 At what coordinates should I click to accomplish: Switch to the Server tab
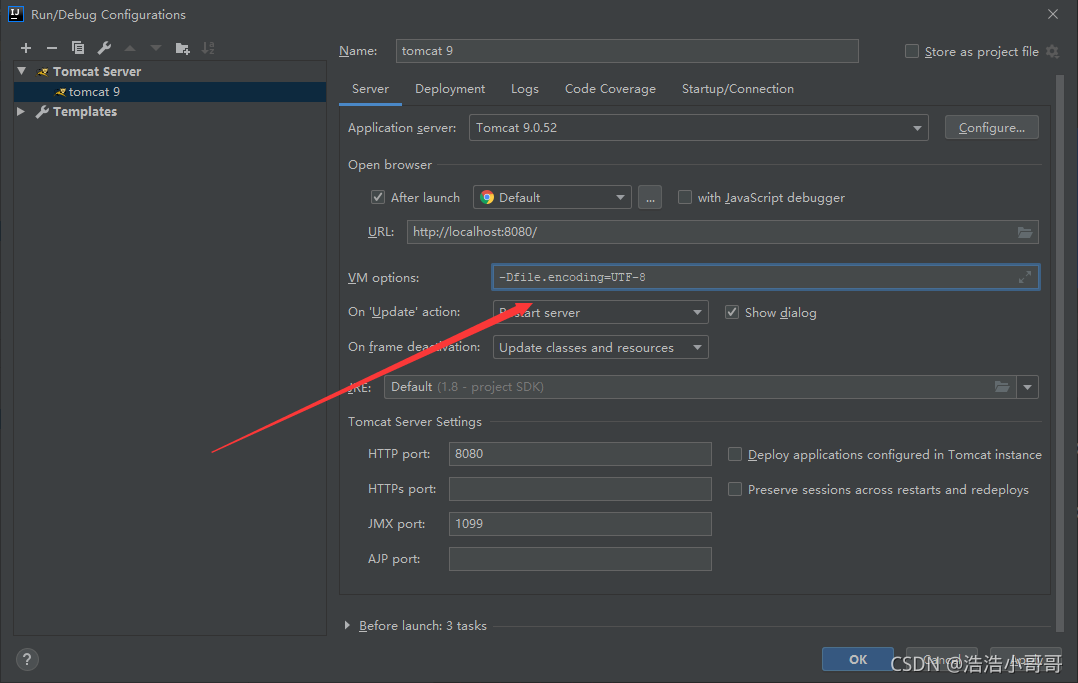(371, 89)
